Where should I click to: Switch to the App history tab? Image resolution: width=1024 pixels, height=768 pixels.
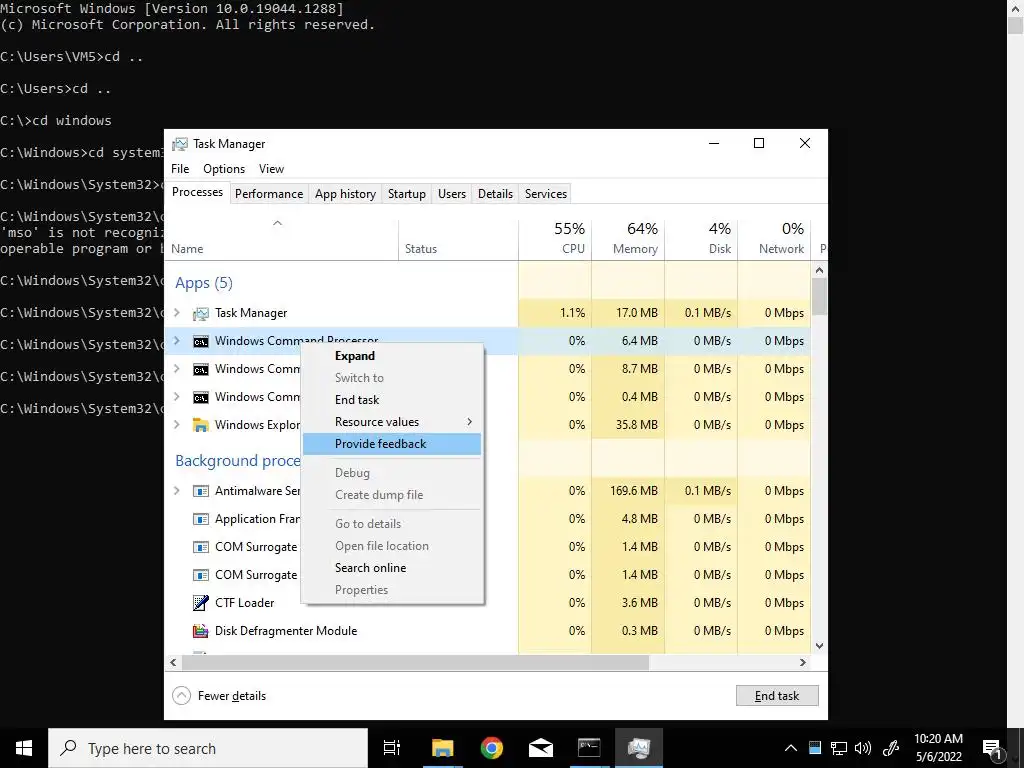tap(345, 194)
